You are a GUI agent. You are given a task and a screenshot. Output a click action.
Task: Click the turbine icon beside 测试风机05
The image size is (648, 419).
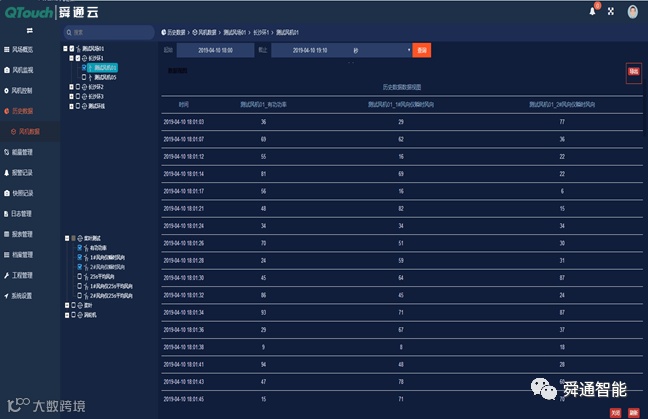pos(90,77)
